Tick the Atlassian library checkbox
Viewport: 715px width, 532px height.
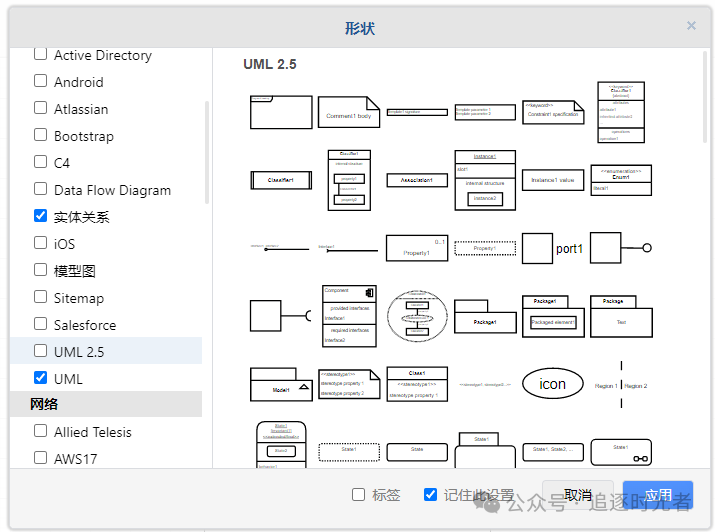coord(41,108)
